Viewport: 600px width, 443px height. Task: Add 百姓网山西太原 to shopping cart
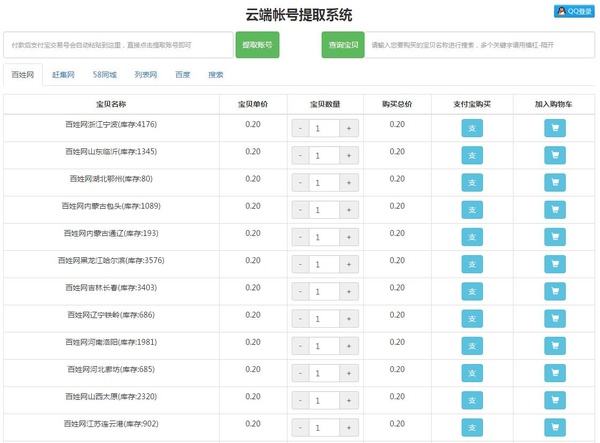tap(555, 400)
